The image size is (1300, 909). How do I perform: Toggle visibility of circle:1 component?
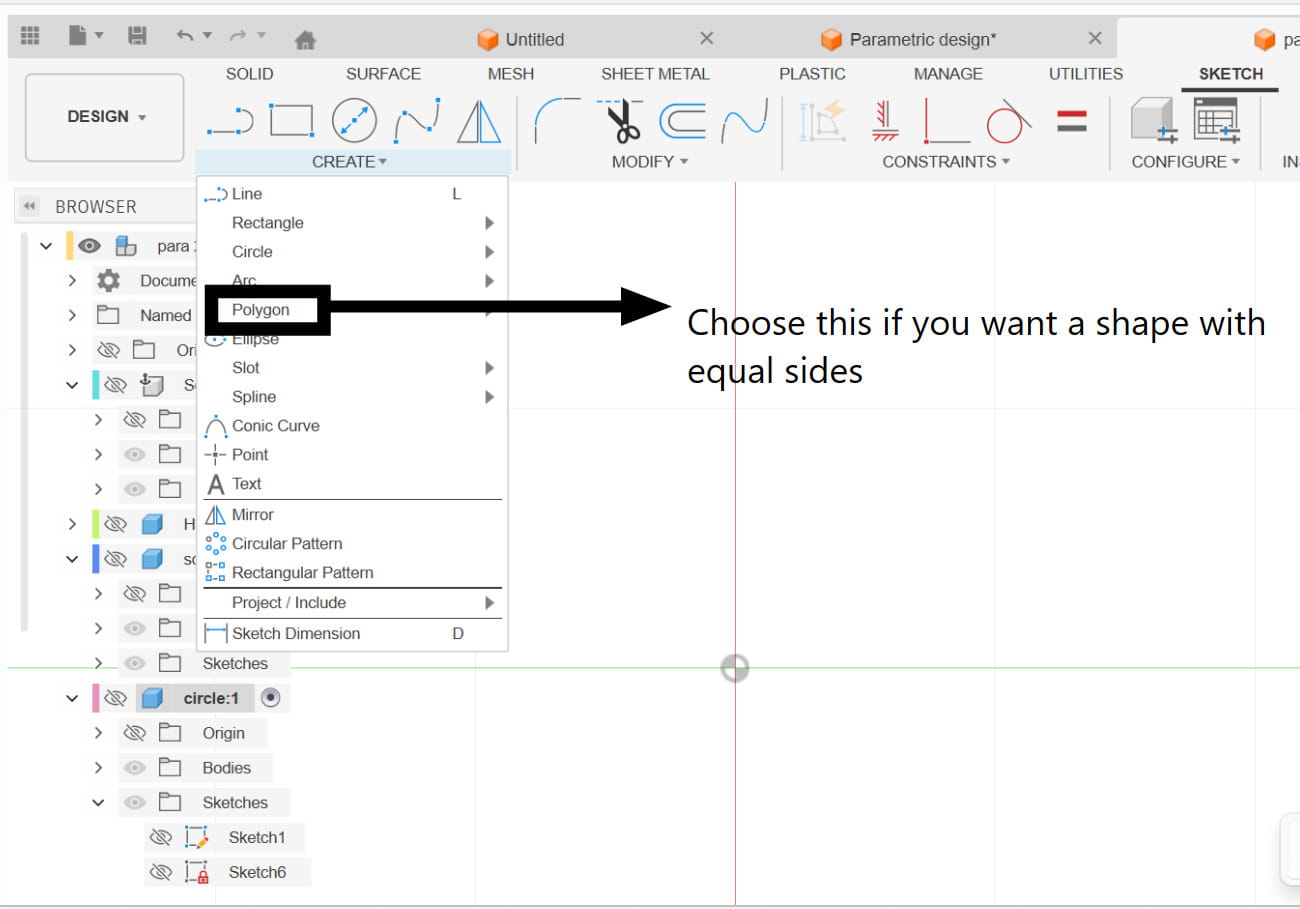pos(116,698)
